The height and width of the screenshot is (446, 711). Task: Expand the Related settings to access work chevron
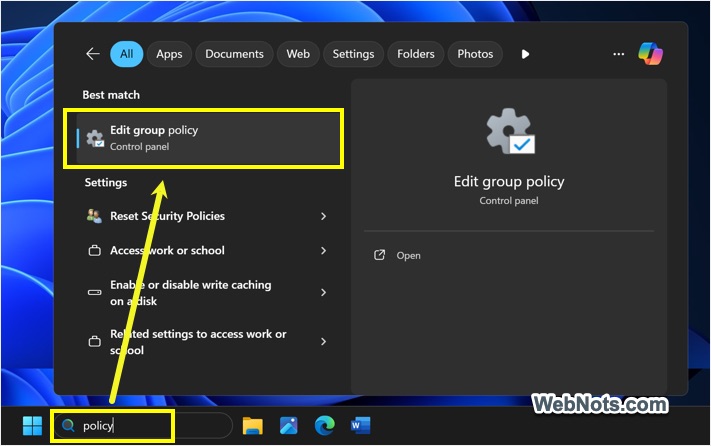pos(323,341)
